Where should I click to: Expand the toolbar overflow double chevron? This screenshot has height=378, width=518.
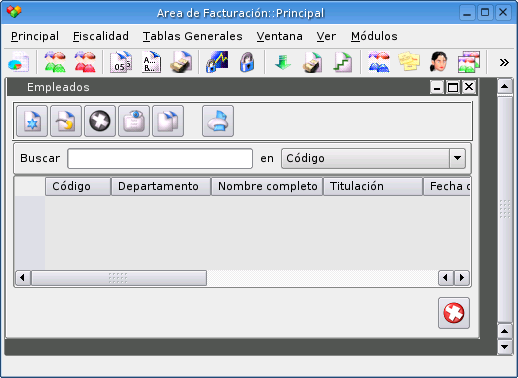(504, 62)
